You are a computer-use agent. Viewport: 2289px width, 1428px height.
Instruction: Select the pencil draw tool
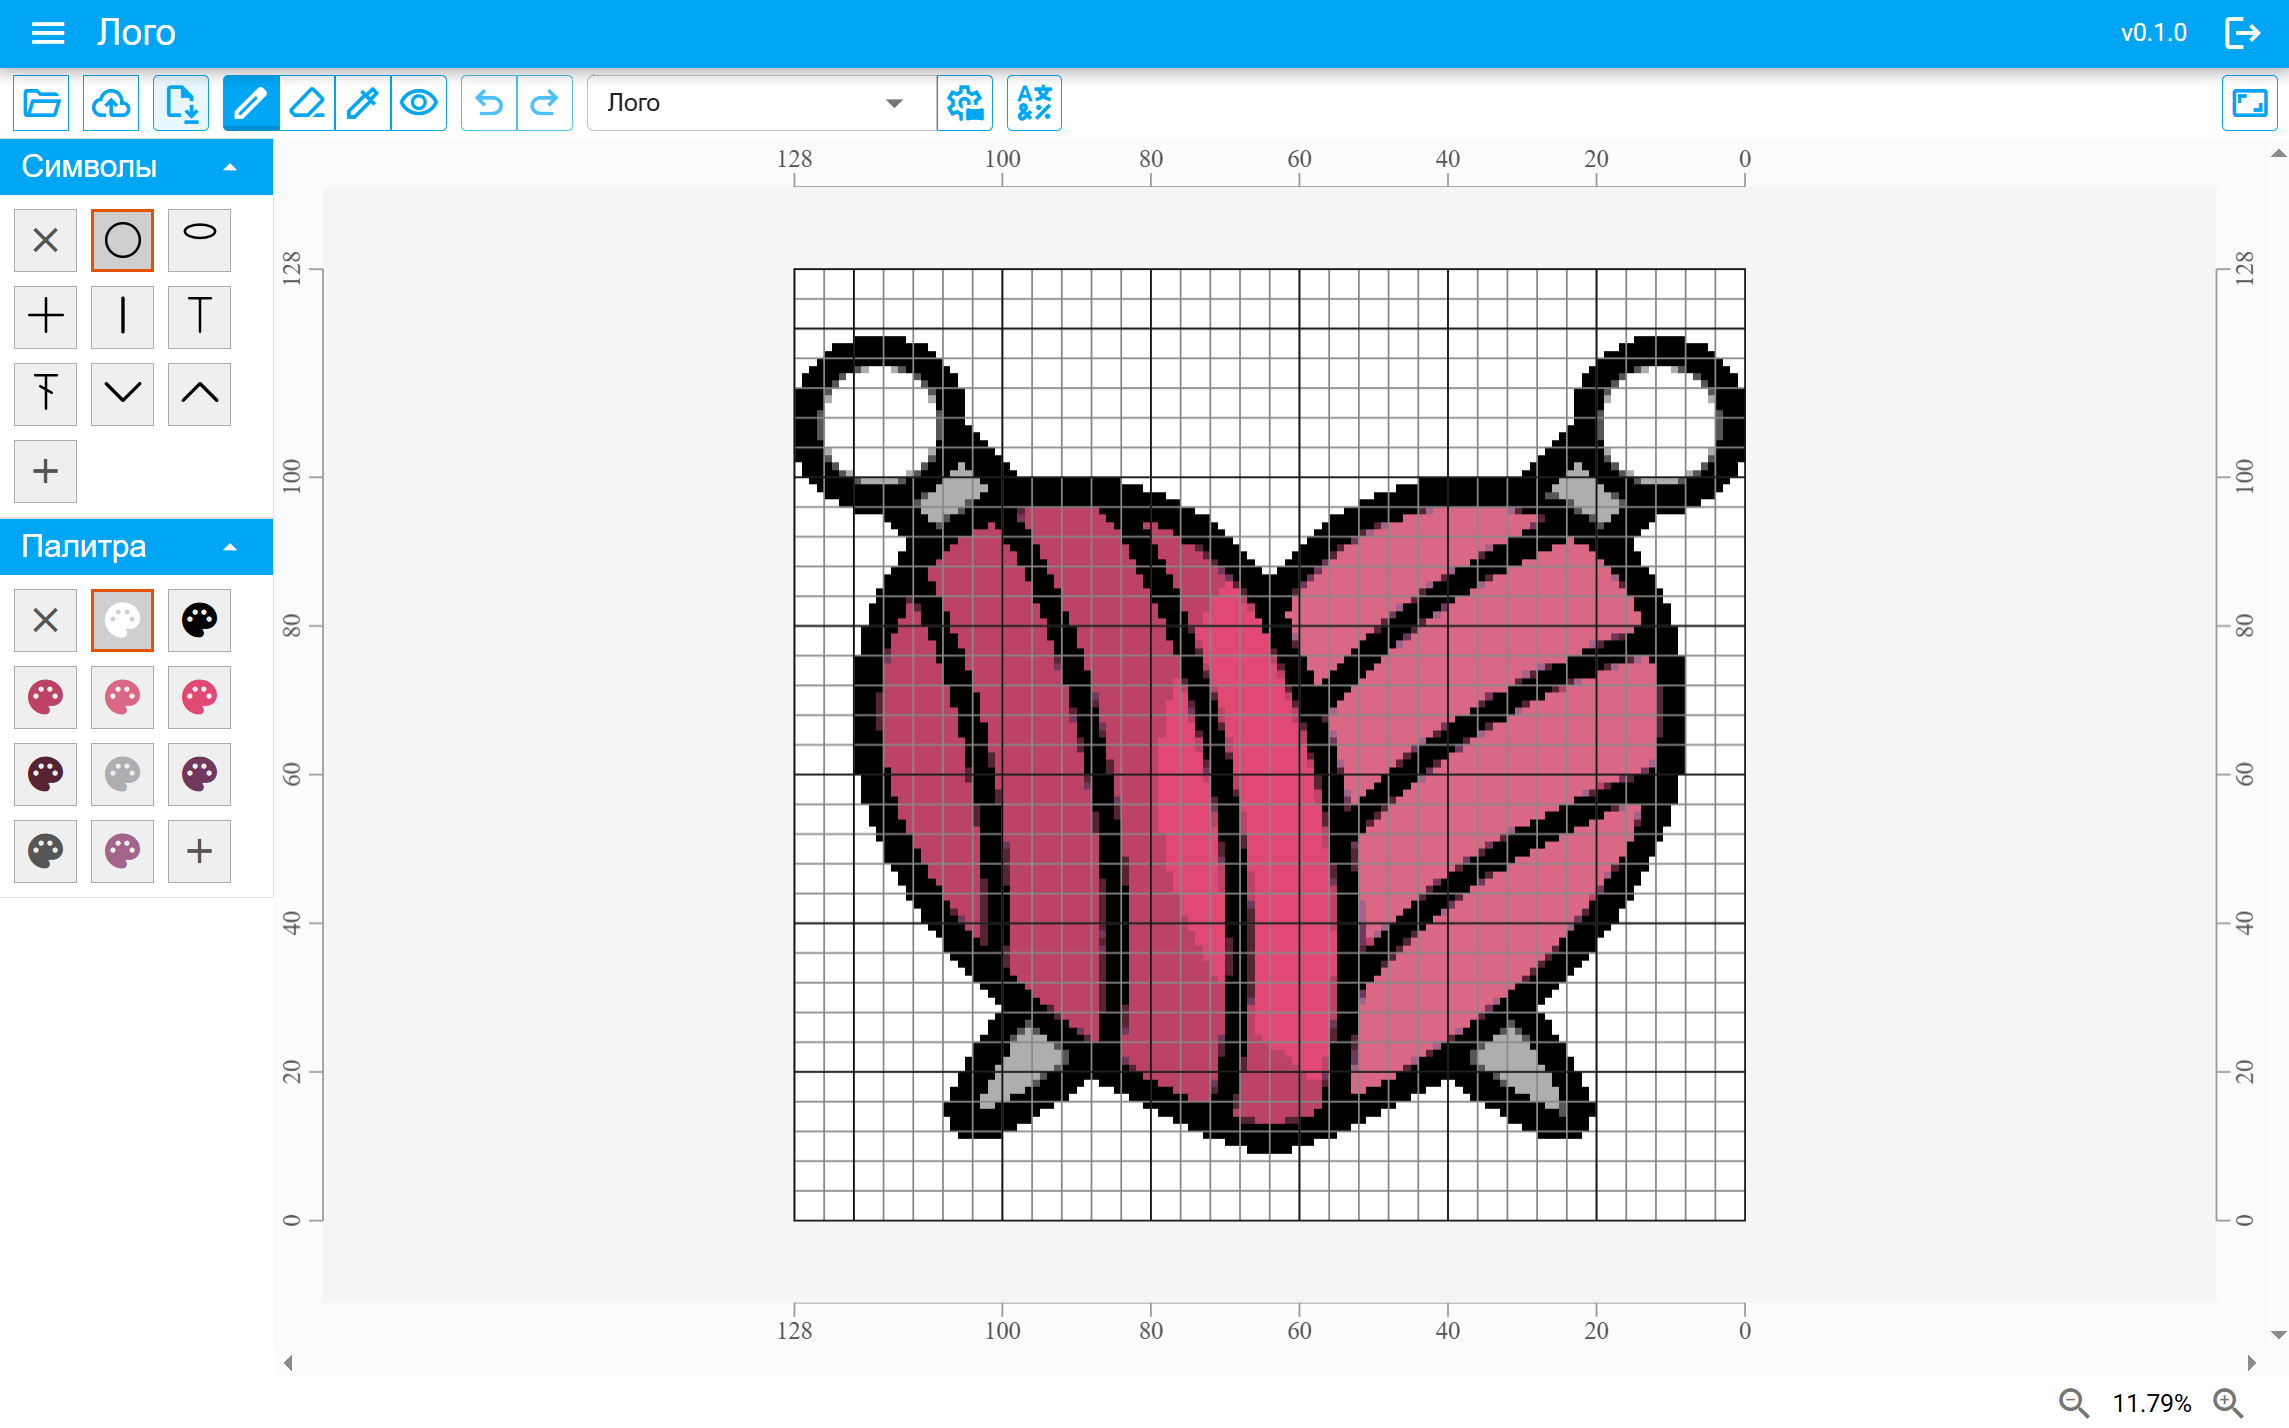coord(250,103)
